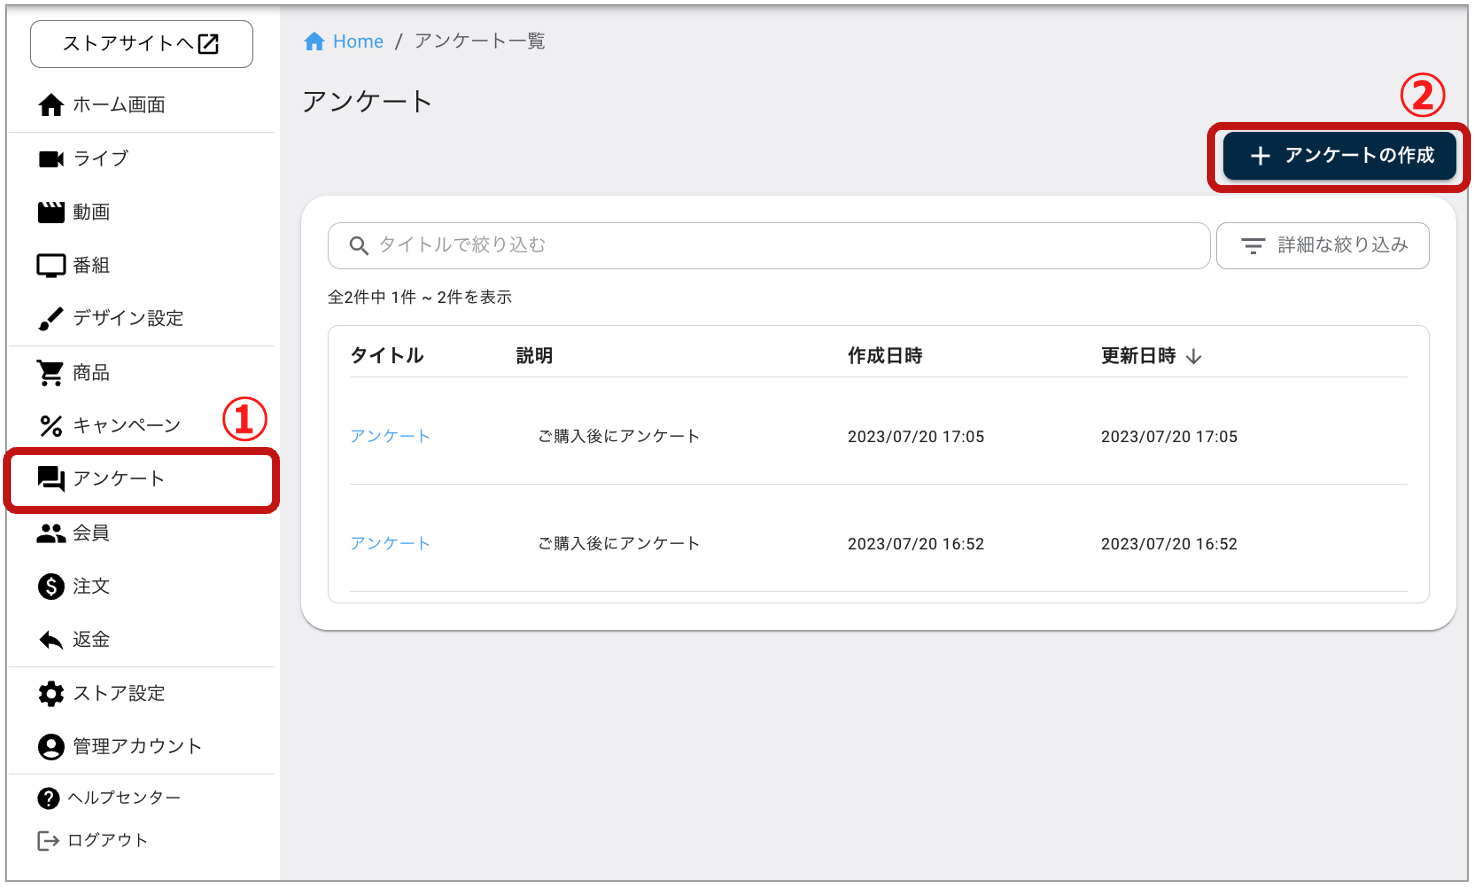Click the question mark icon for ヘルプセンター
Image resolution: width=1476 pixels, height=888 pixels.
pyautogui.click(x=48, y=798)
